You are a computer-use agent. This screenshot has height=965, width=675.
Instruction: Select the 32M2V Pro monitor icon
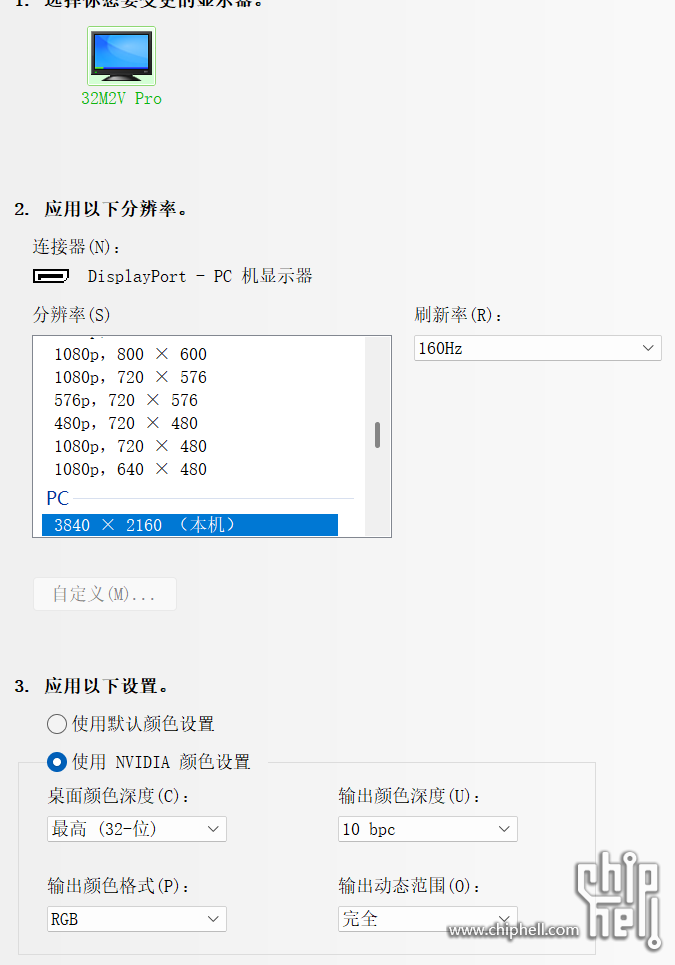[121, 56]
